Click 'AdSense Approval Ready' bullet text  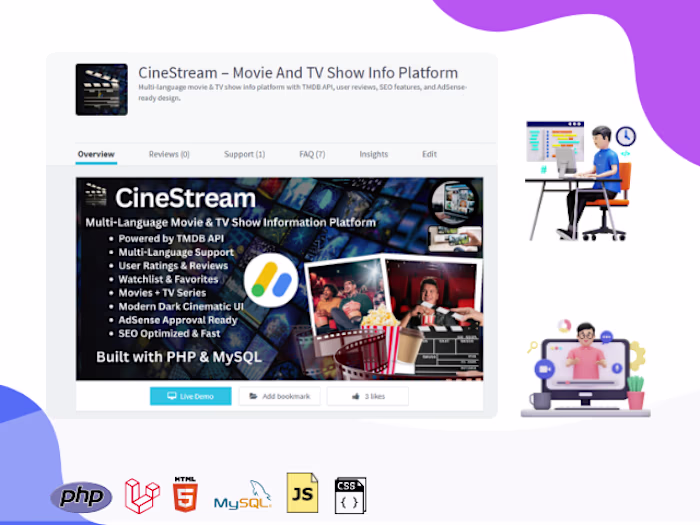178,320
